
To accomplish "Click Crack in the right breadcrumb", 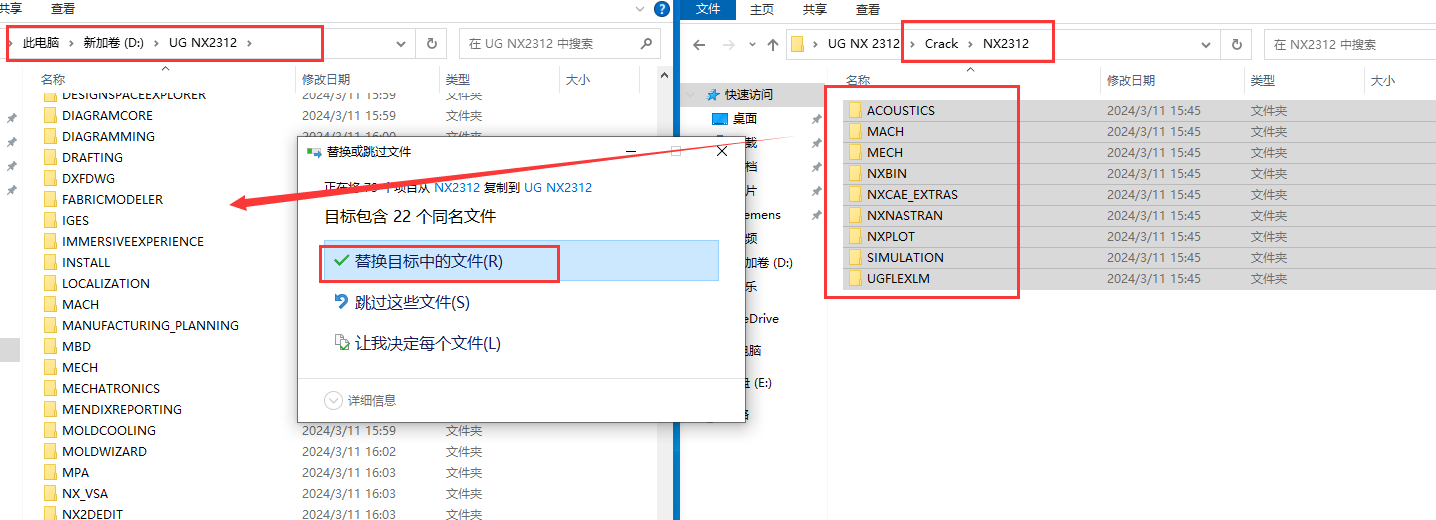I will 941,44.
